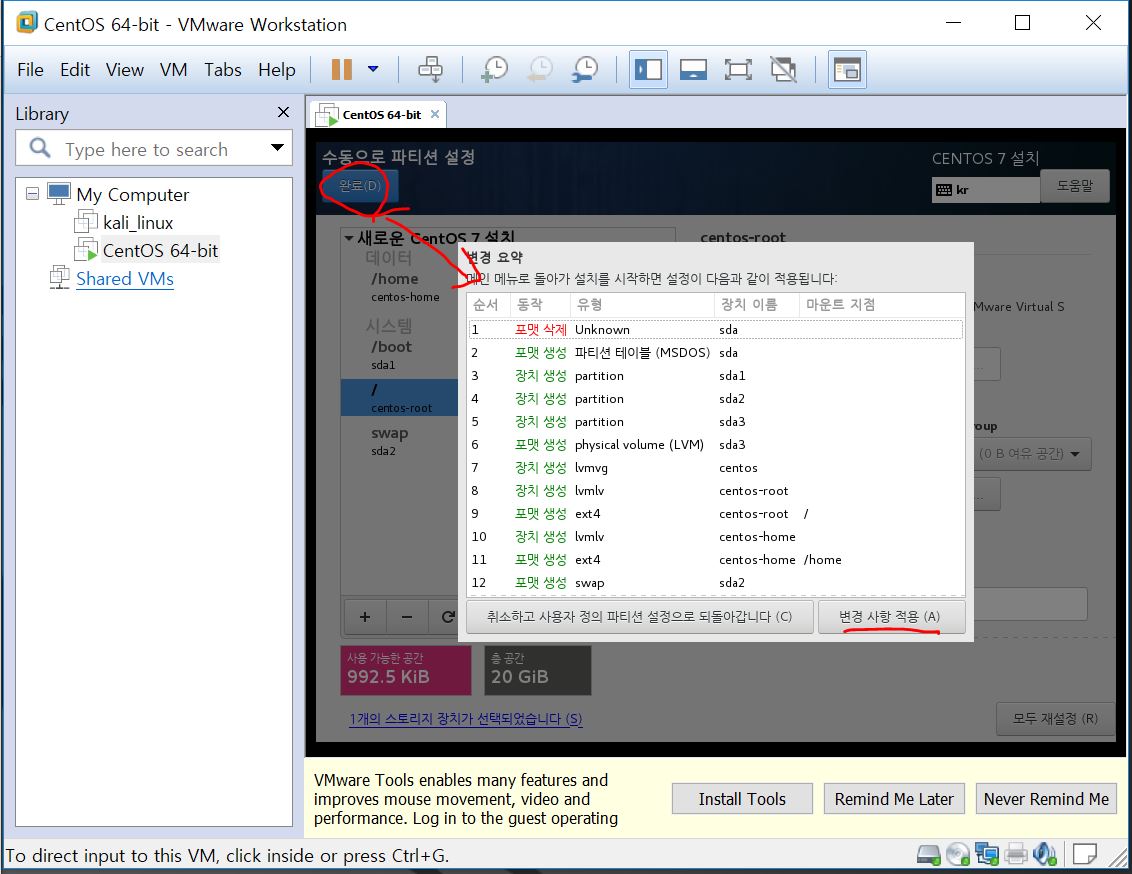Click the 장치 이름 column header
The height and width of the screenshot is (874, 1132).
click(756, 305)
